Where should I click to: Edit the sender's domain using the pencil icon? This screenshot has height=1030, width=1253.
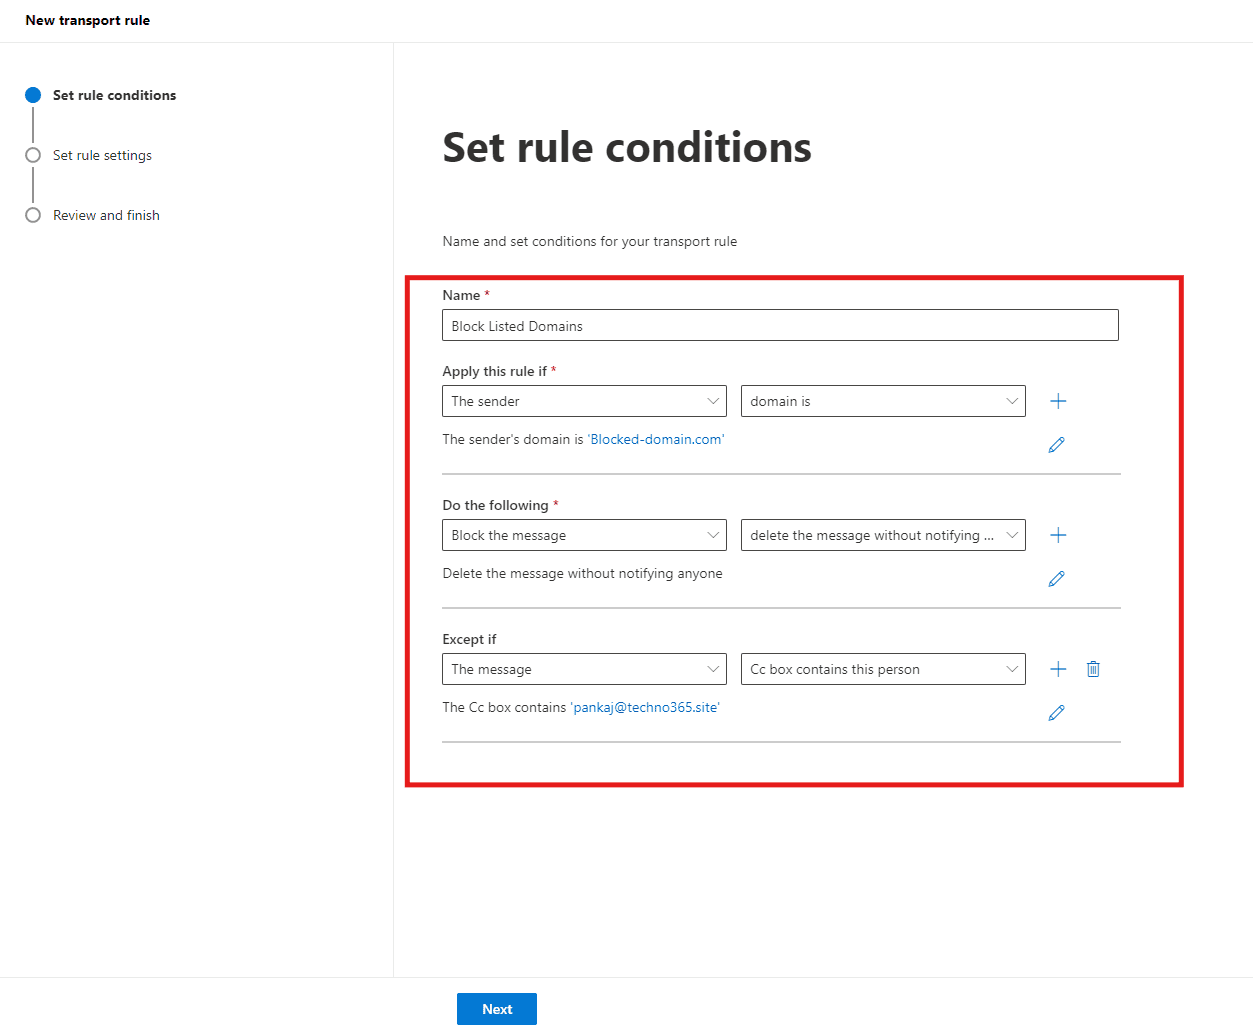click(1057, 444)
